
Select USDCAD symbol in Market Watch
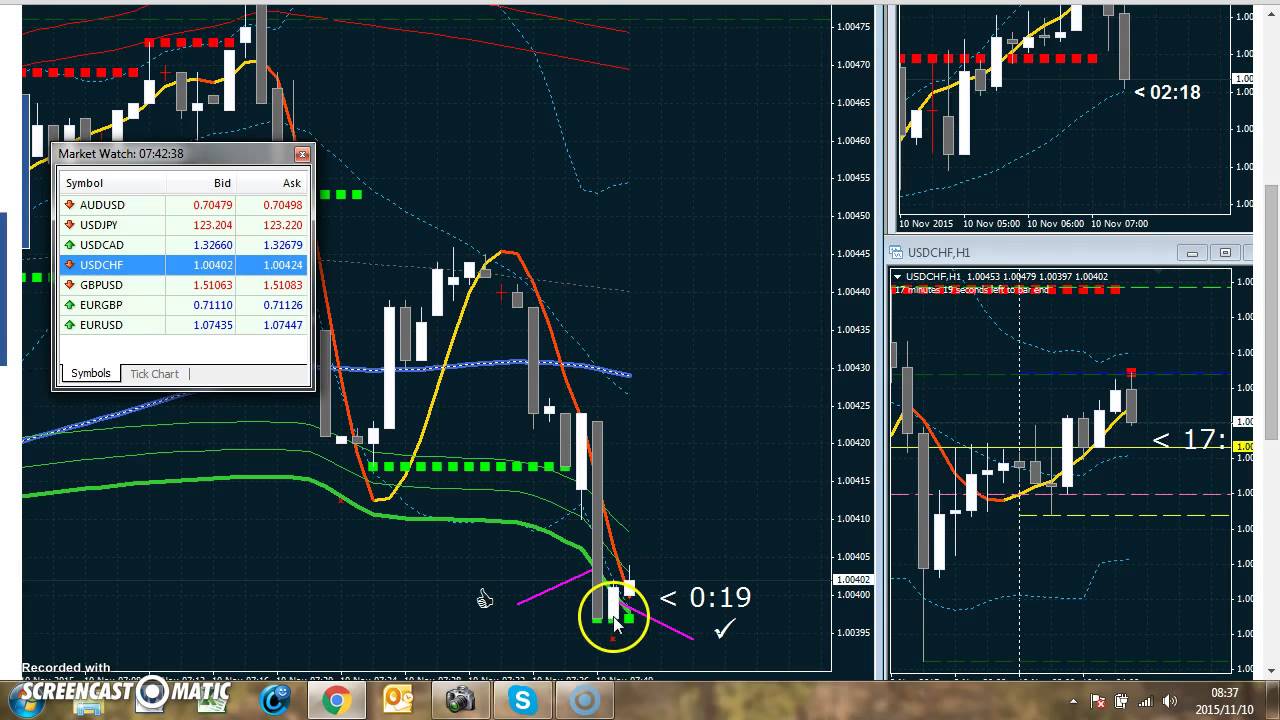tap(101, 245)
